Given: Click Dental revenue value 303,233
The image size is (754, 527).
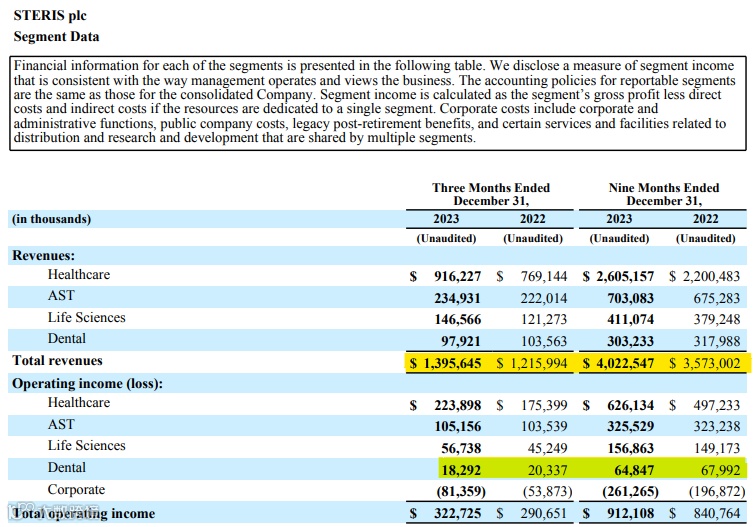Looking at the screenshot, I should pos(630,341).
